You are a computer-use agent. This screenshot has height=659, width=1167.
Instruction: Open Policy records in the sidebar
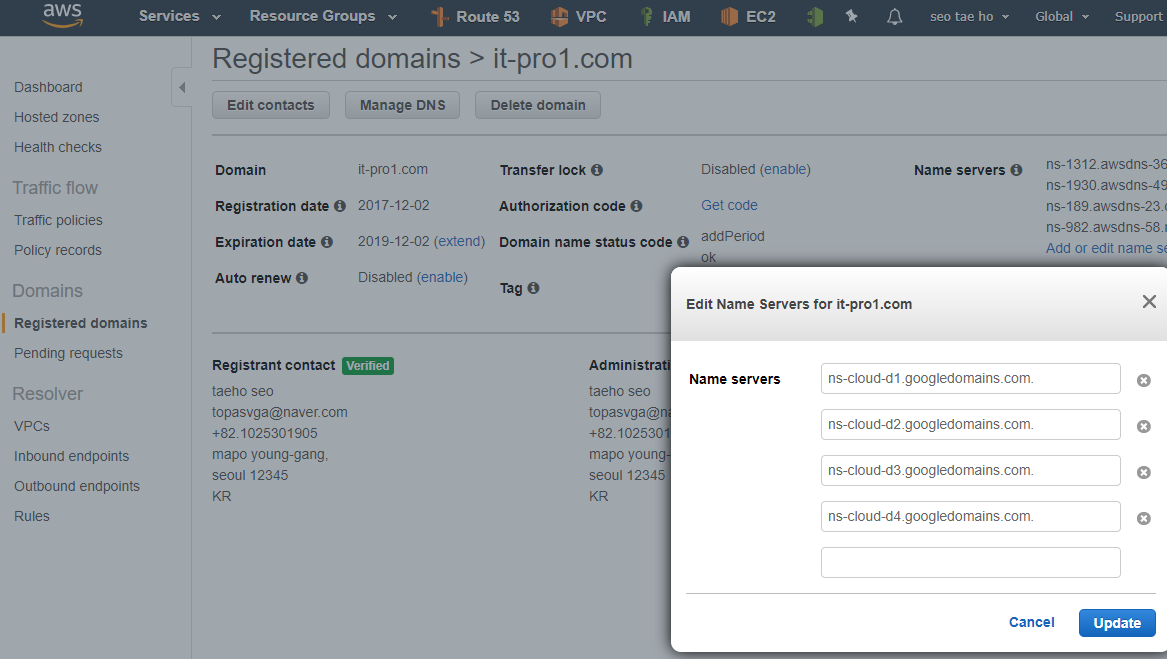58,250
